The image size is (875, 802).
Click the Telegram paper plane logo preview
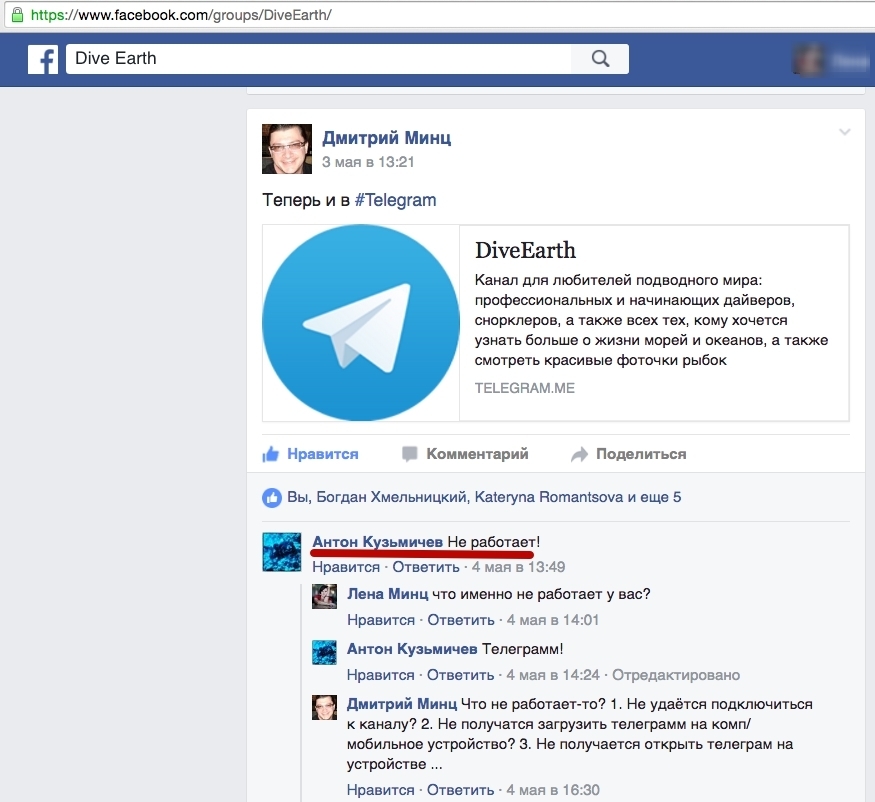(x=360, y=323)
